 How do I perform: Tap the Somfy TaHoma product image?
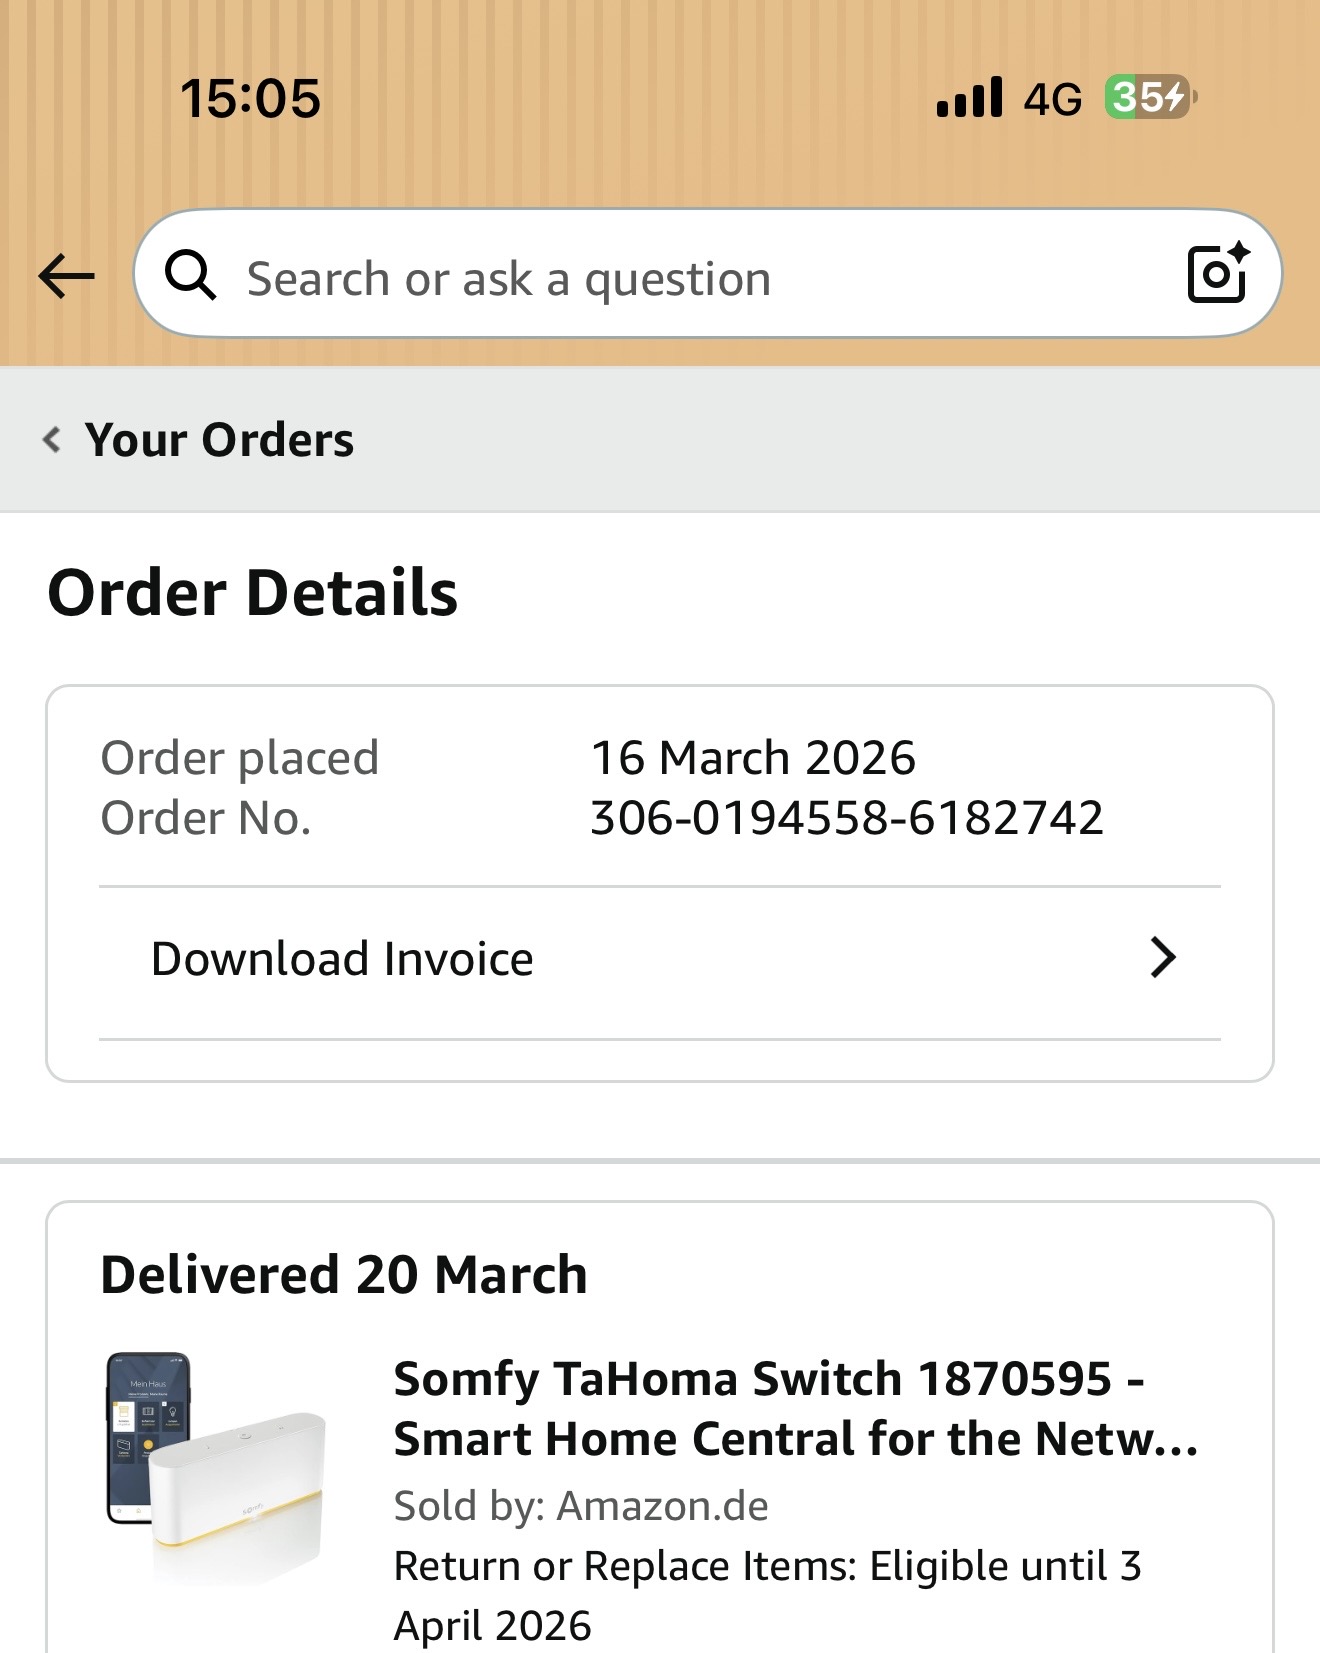pos(216,1468)
